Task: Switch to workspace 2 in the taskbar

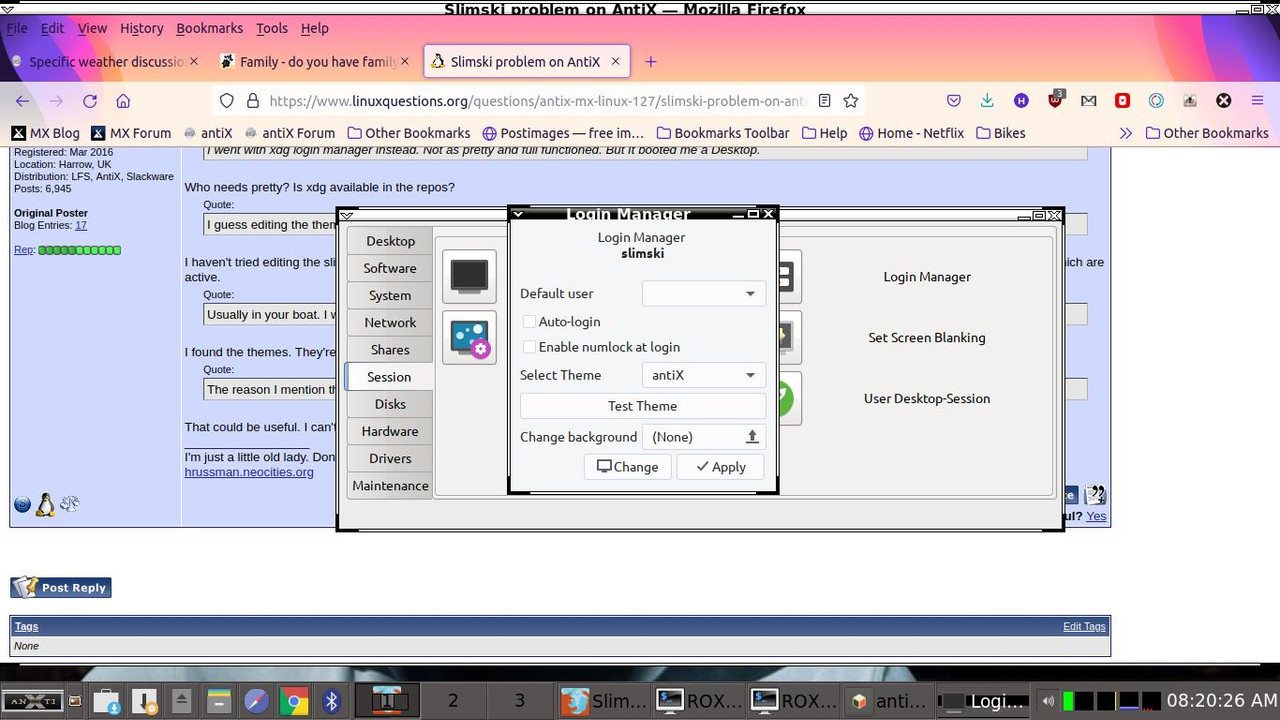Action: pos(453,701)
